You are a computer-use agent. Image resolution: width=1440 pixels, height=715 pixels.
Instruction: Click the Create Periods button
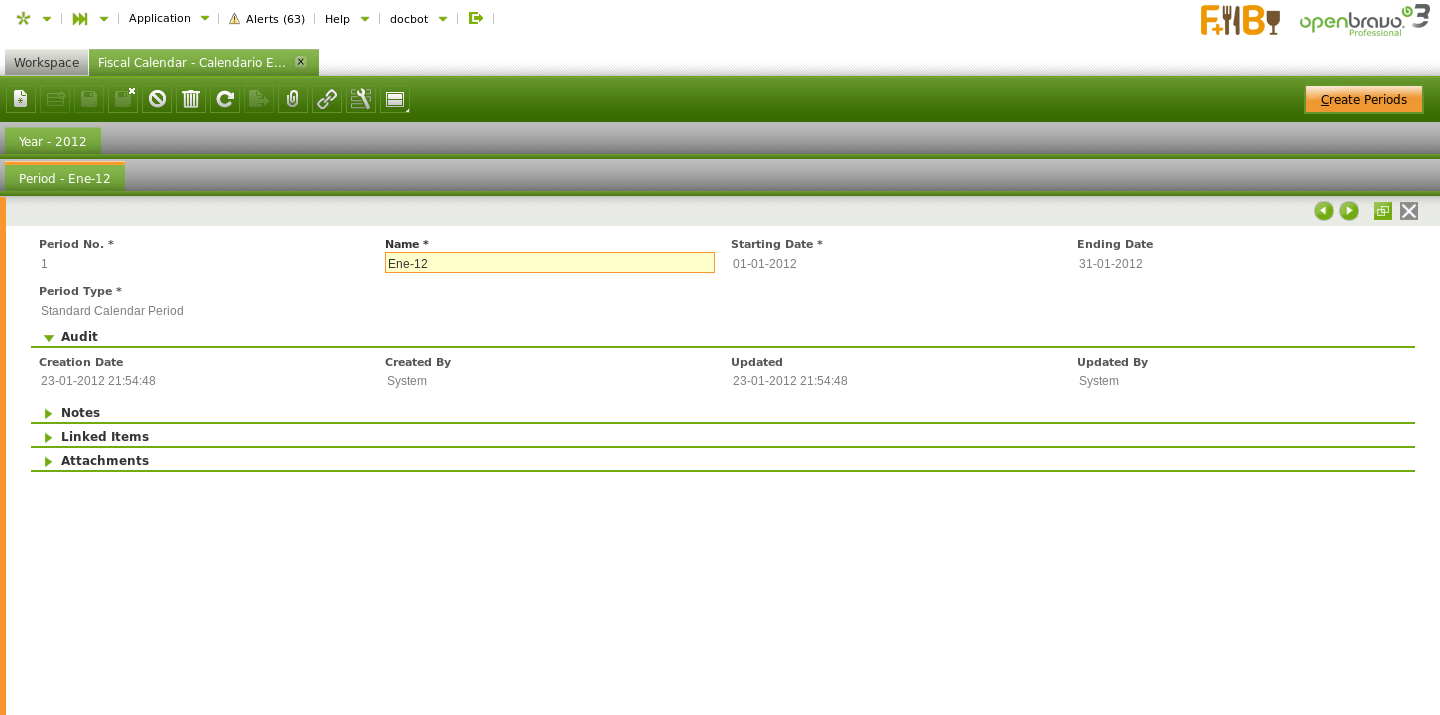(x=1363, y=100)
